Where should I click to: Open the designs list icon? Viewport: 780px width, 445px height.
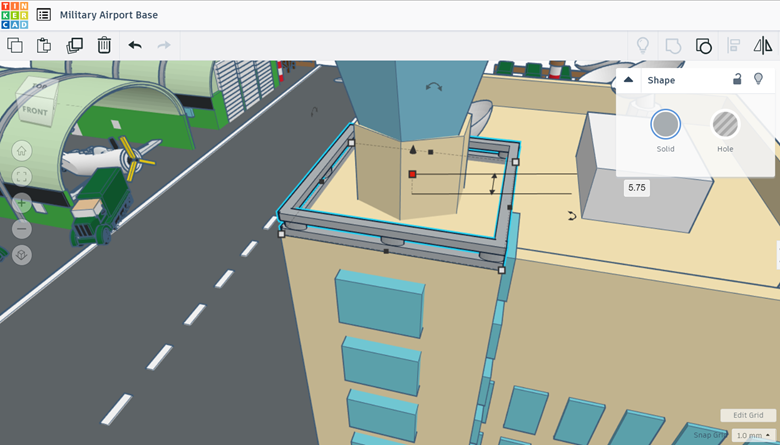[44, 15]
